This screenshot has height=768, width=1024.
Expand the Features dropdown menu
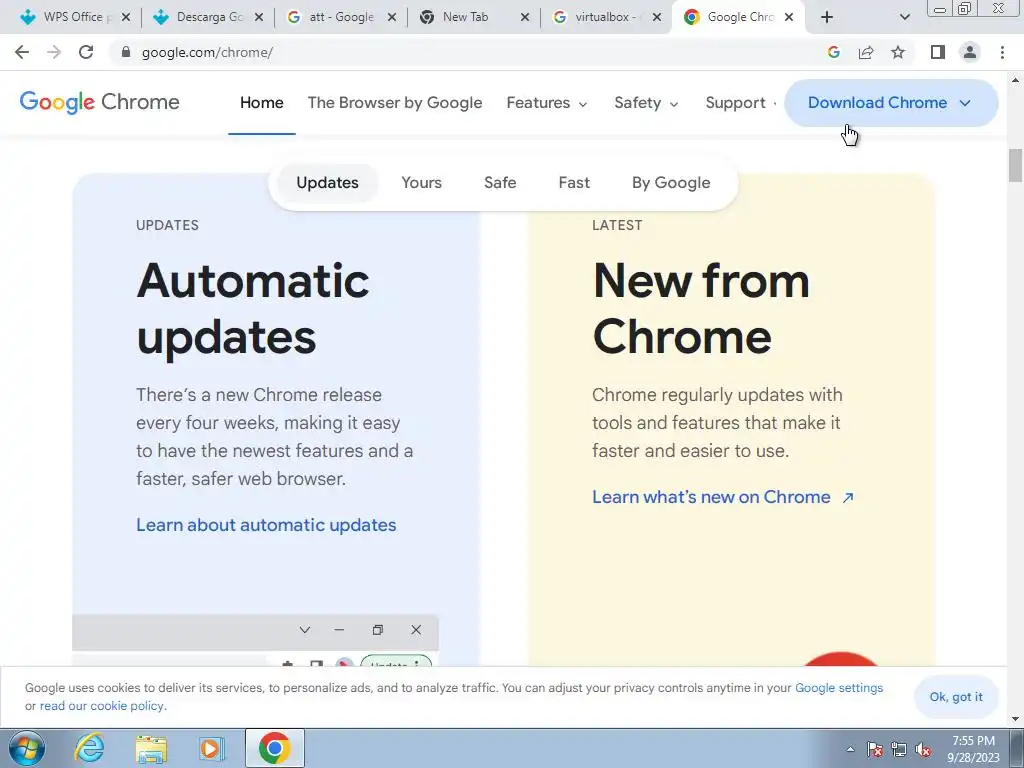pyautogui.click(x=547, y=103)
